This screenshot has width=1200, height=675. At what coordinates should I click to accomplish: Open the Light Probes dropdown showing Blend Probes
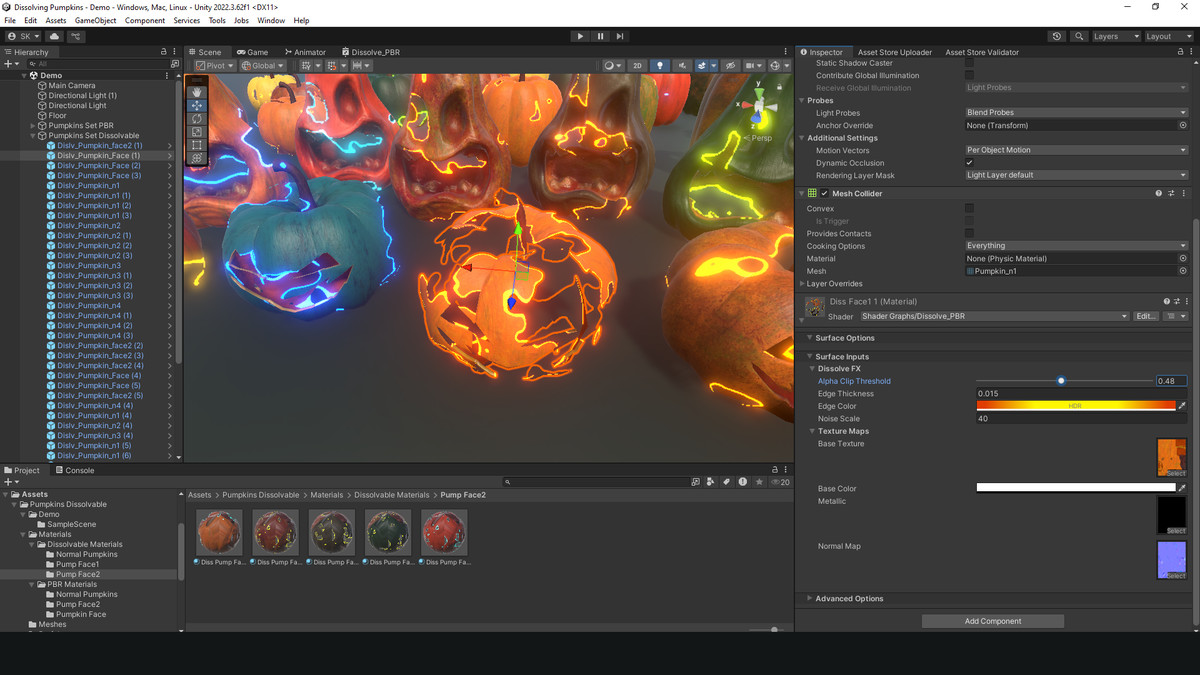click(x=1075, y=112)
